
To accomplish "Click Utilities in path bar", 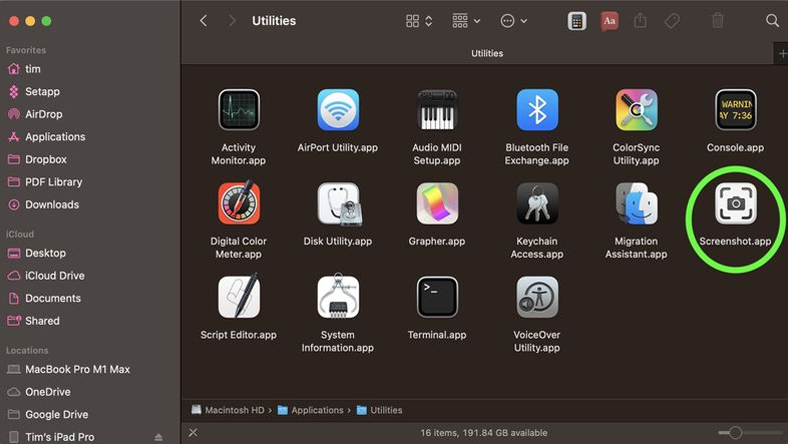I will 379,410.
